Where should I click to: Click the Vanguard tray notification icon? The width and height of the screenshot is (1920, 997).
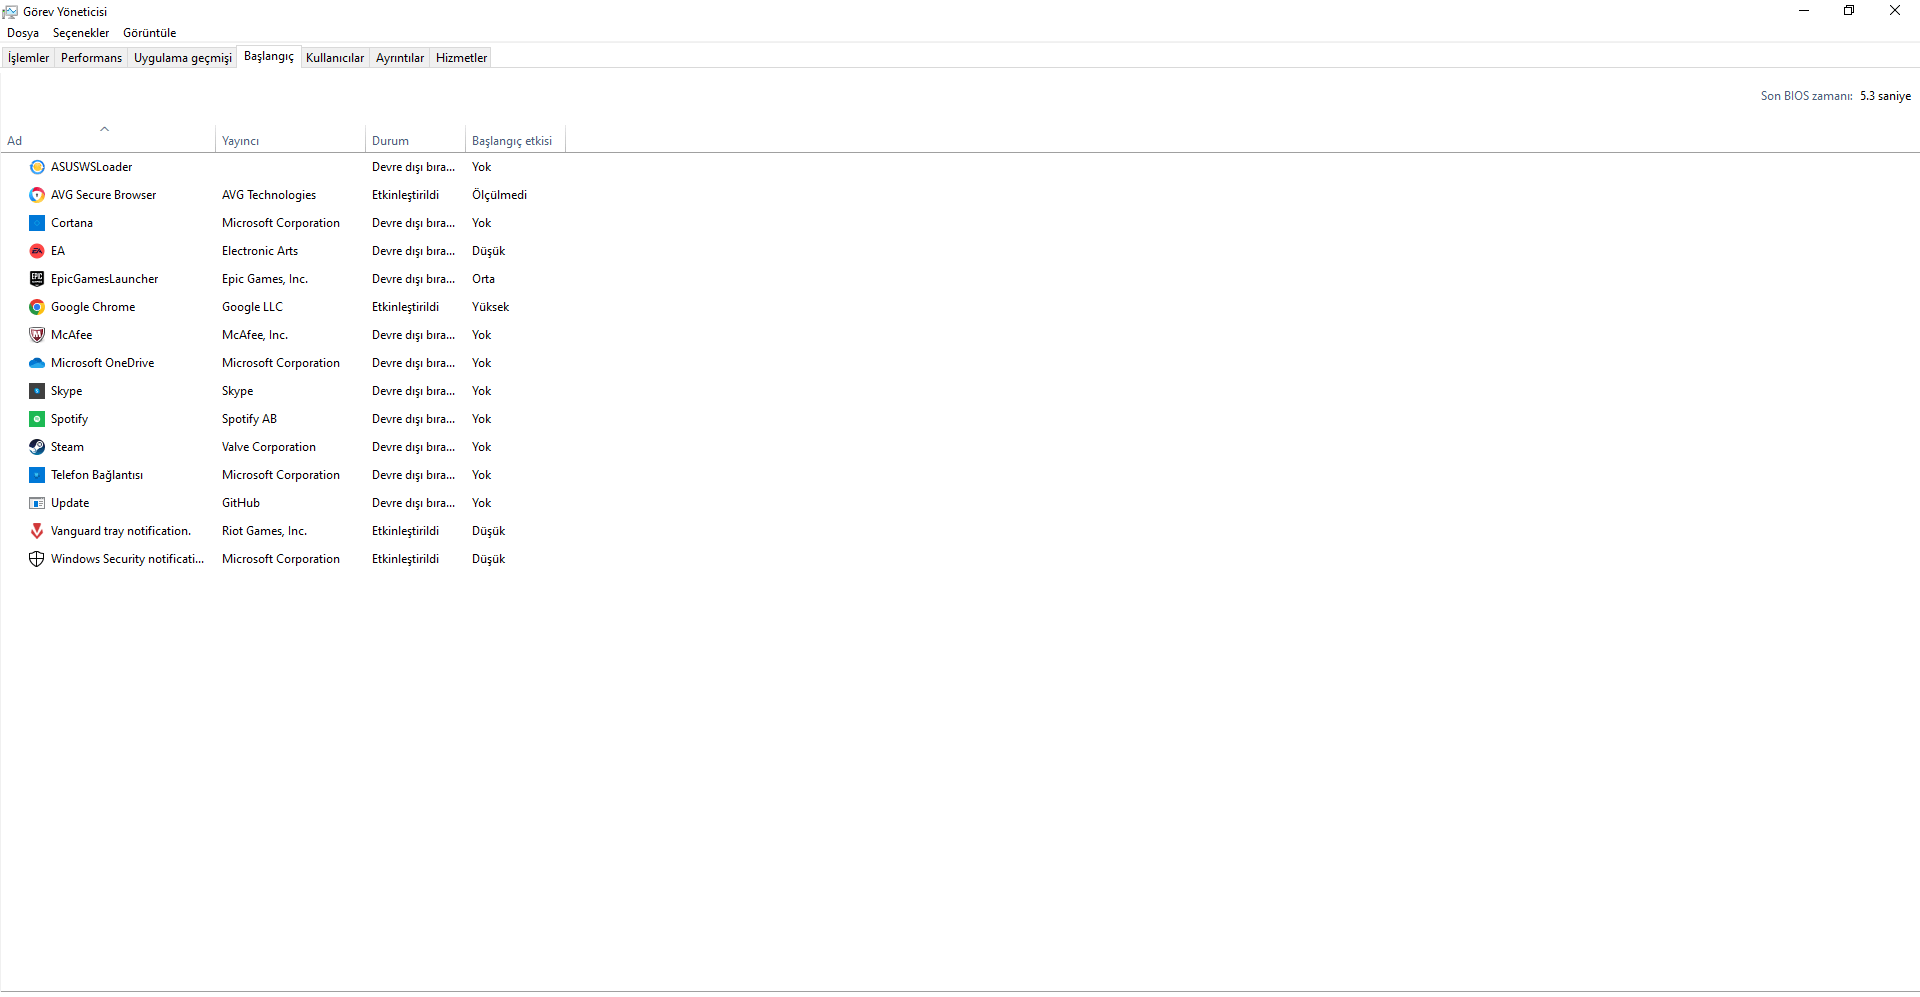coord(37,531)
